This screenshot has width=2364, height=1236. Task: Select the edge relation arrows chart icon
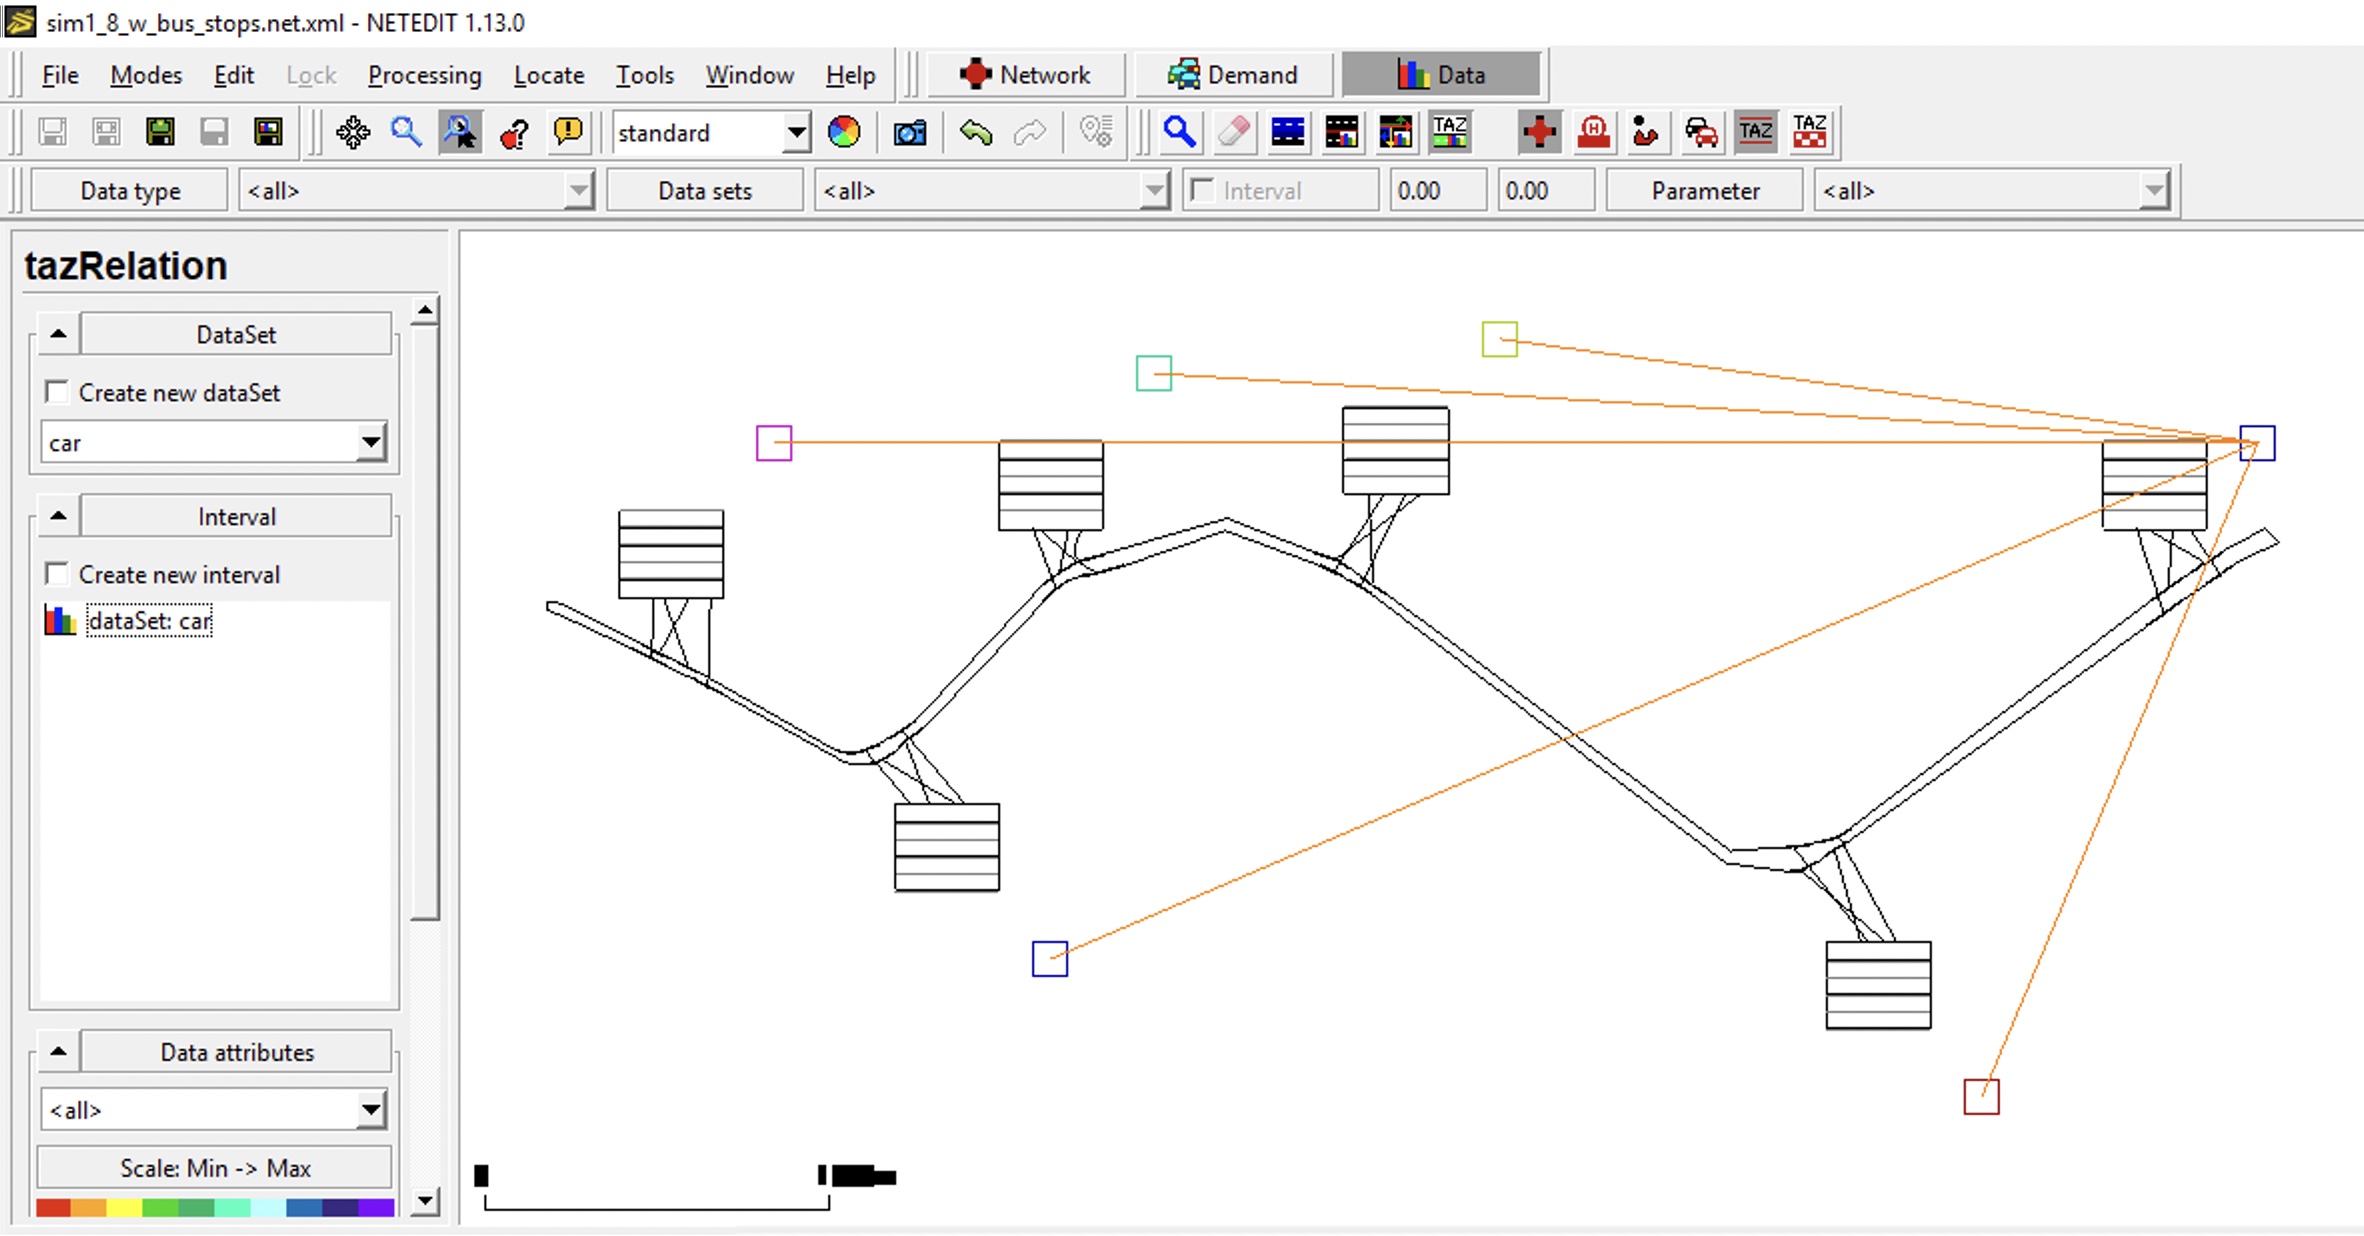point(1396,132)
